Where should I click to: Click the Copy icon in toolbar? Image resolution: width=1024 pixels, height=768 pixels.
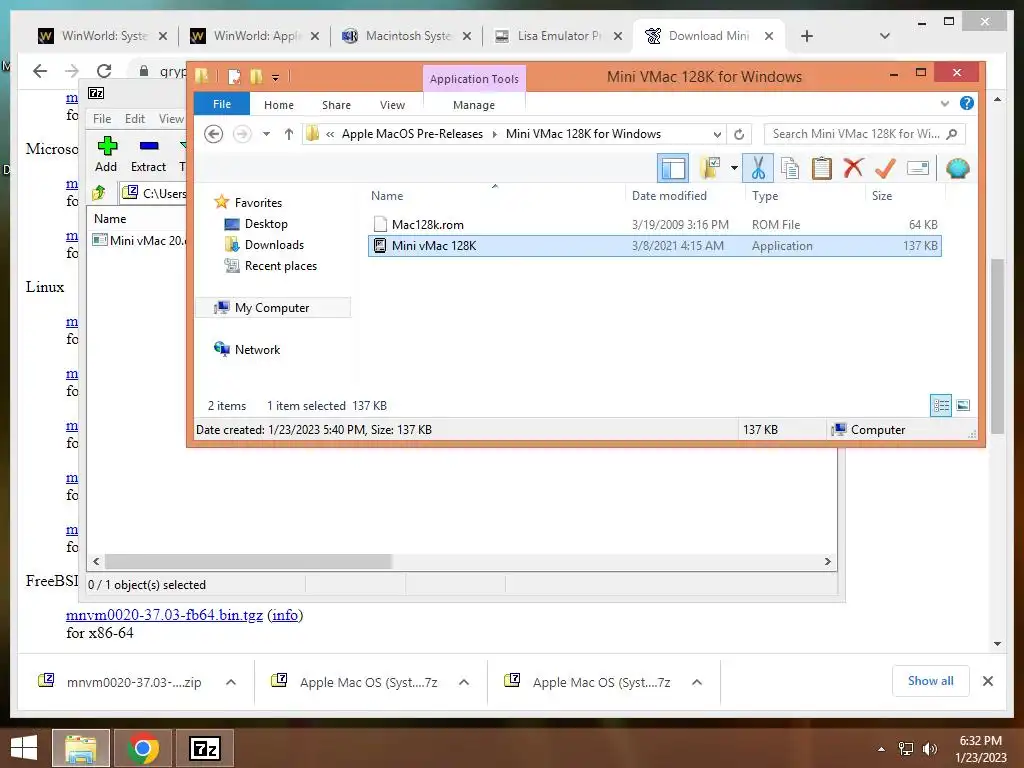coord(790,168)
